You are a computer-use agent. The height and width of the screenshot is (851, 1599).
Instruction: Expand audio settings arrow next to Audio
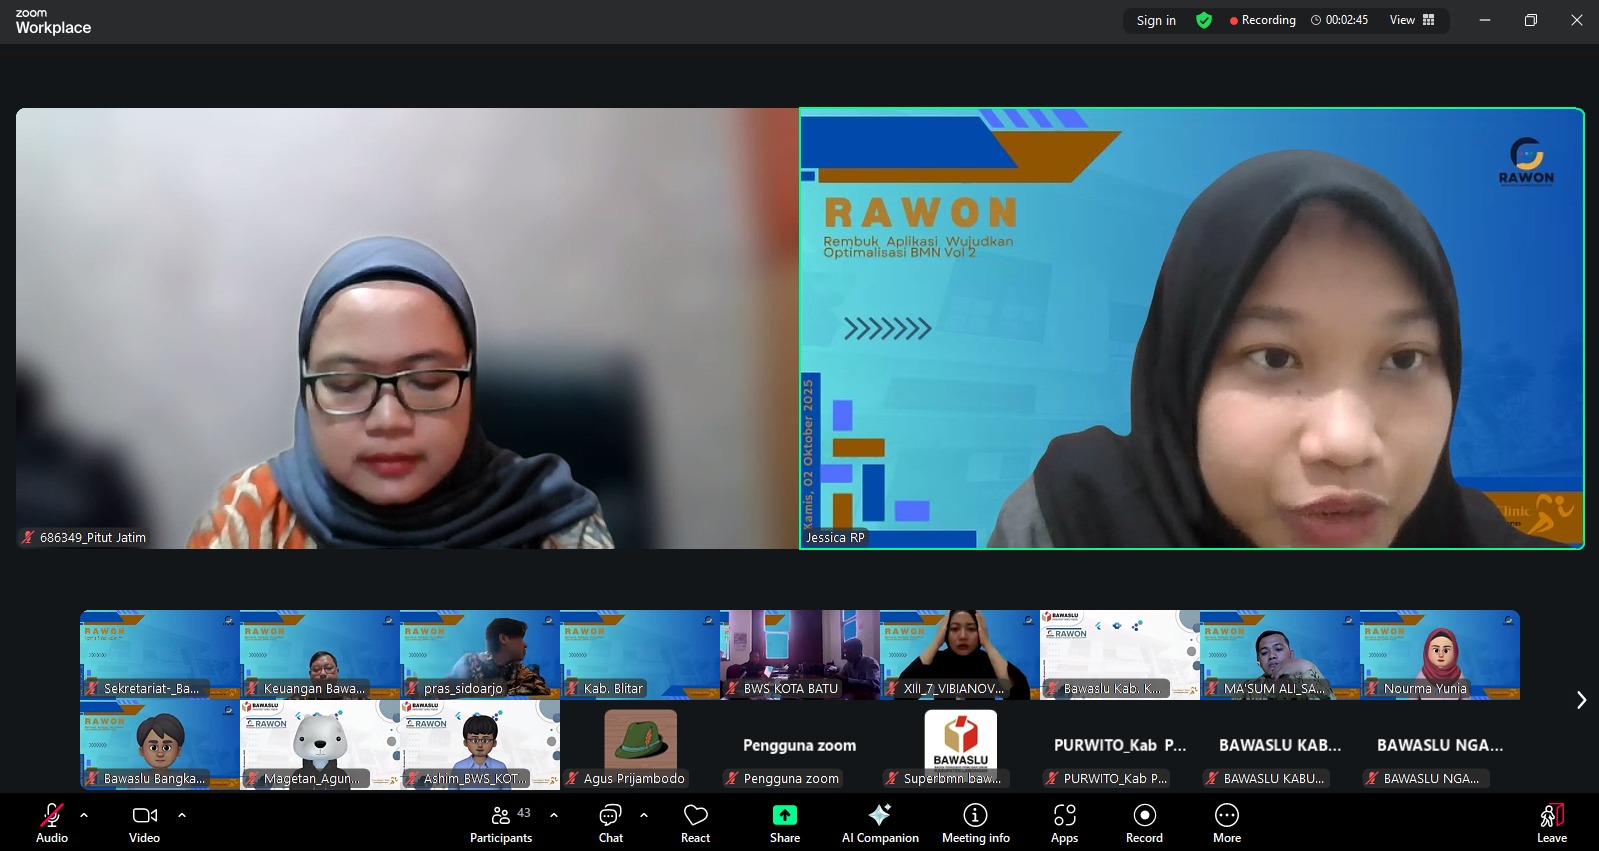pyautogui.click(x=84, y=815)
